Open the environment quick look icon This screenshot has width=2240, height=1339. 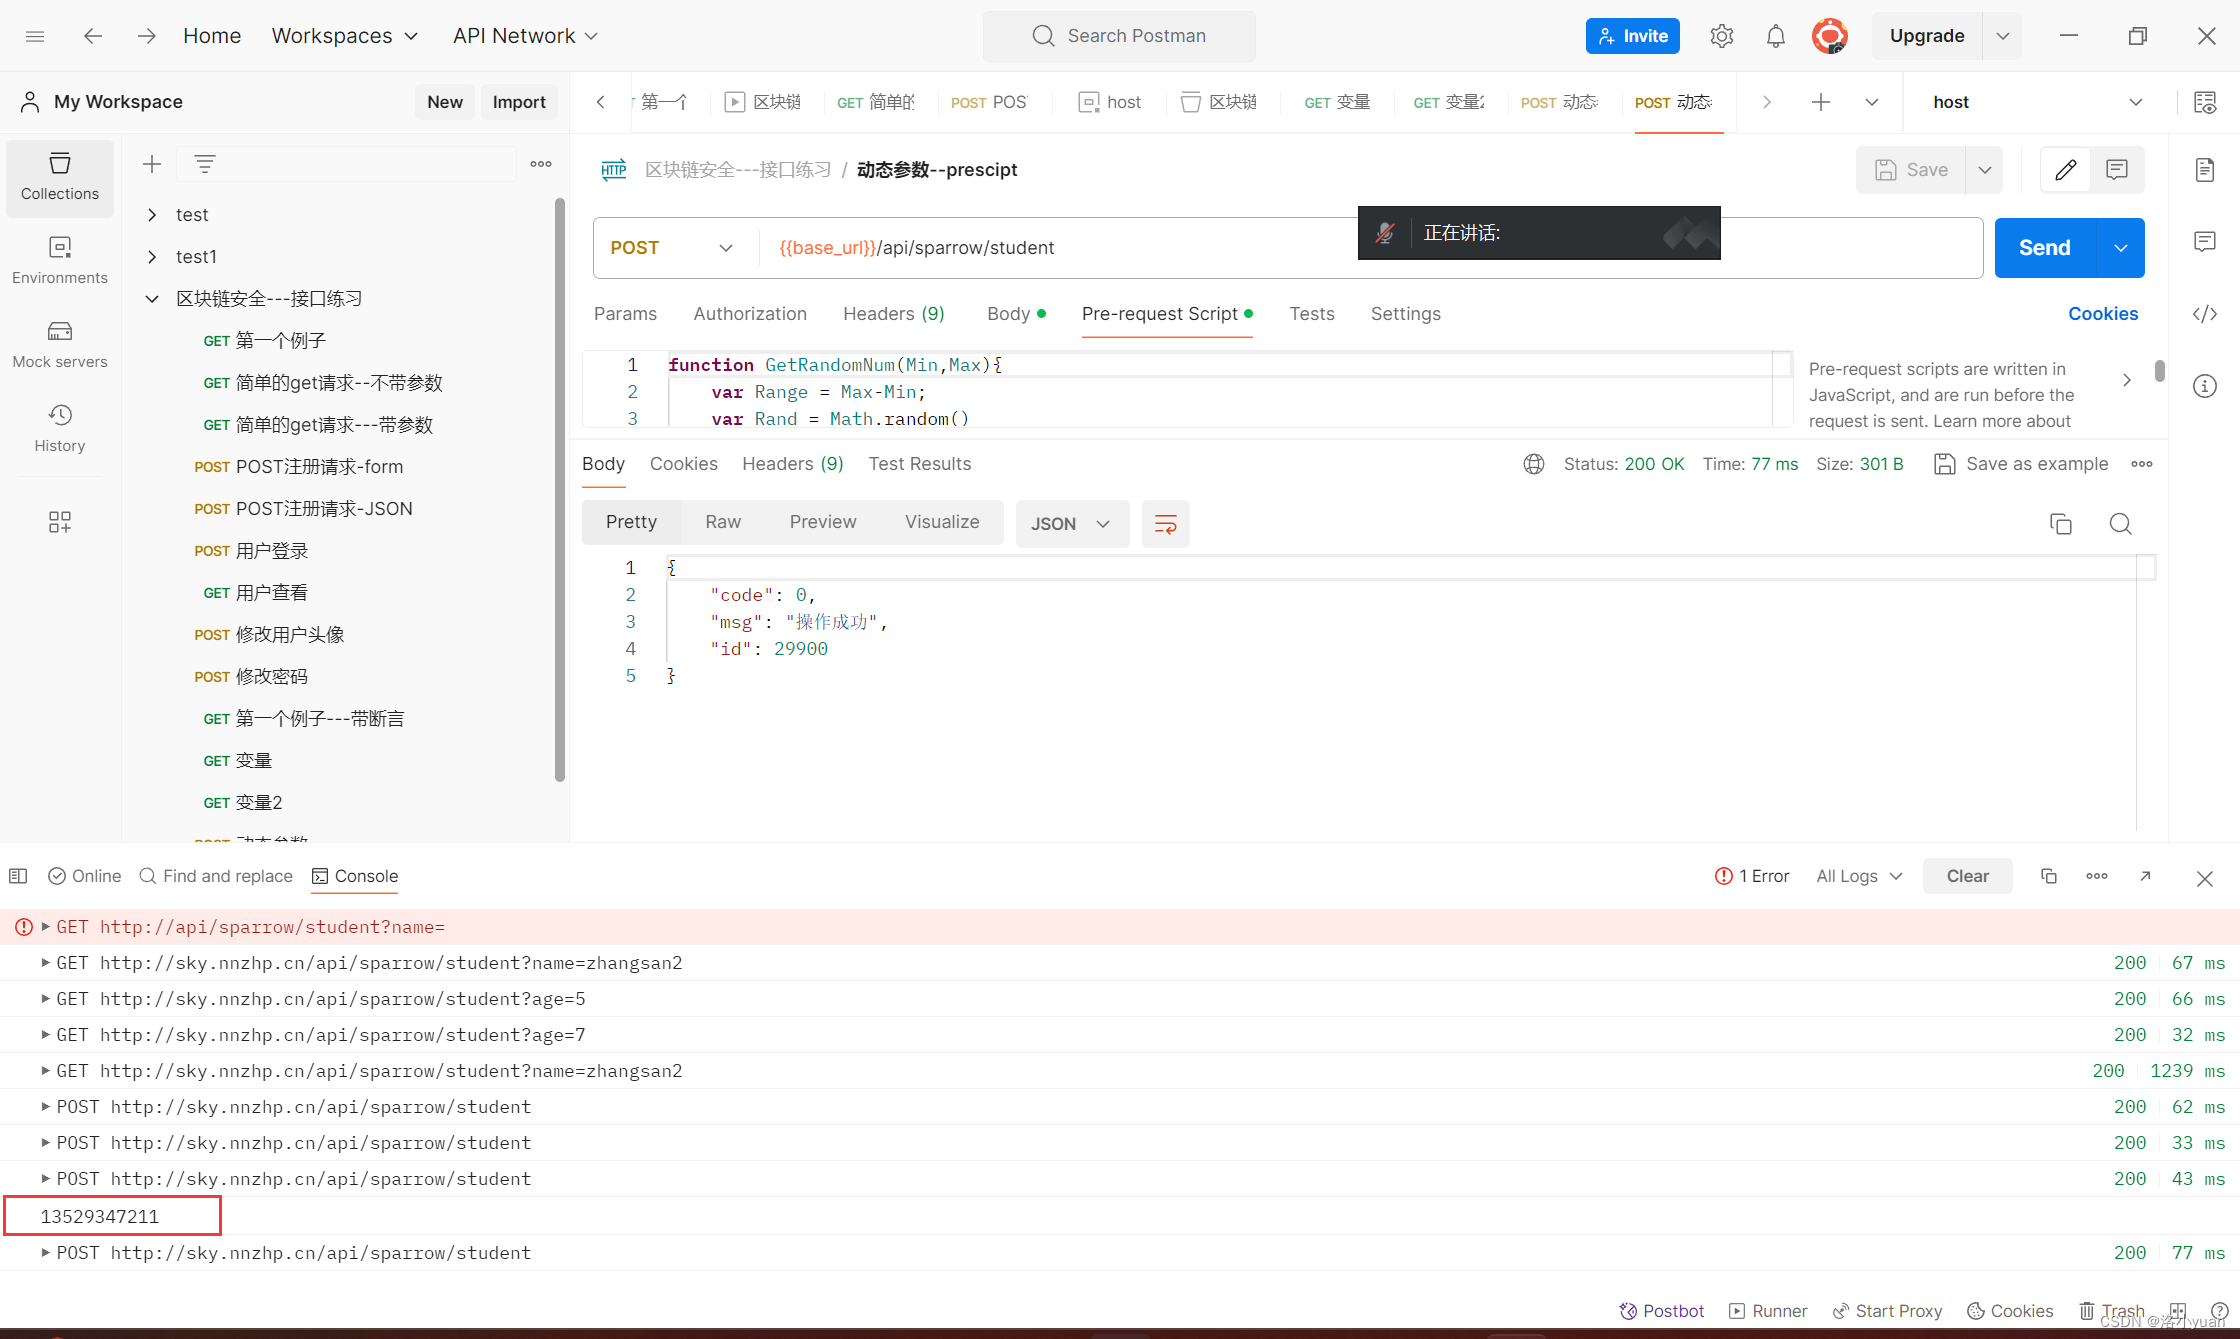click(x=2205, y=102)
